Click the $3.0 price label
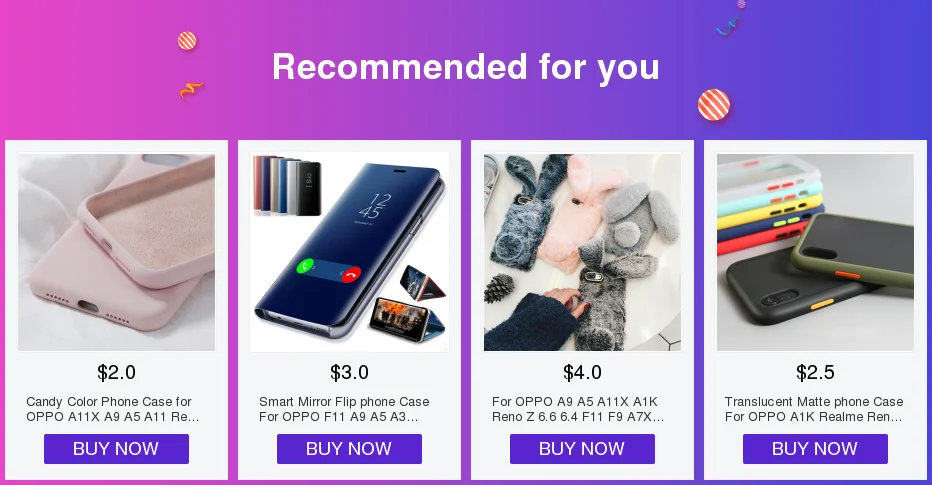932x485 pixels. pyautogui.click(x=350, y=373)
